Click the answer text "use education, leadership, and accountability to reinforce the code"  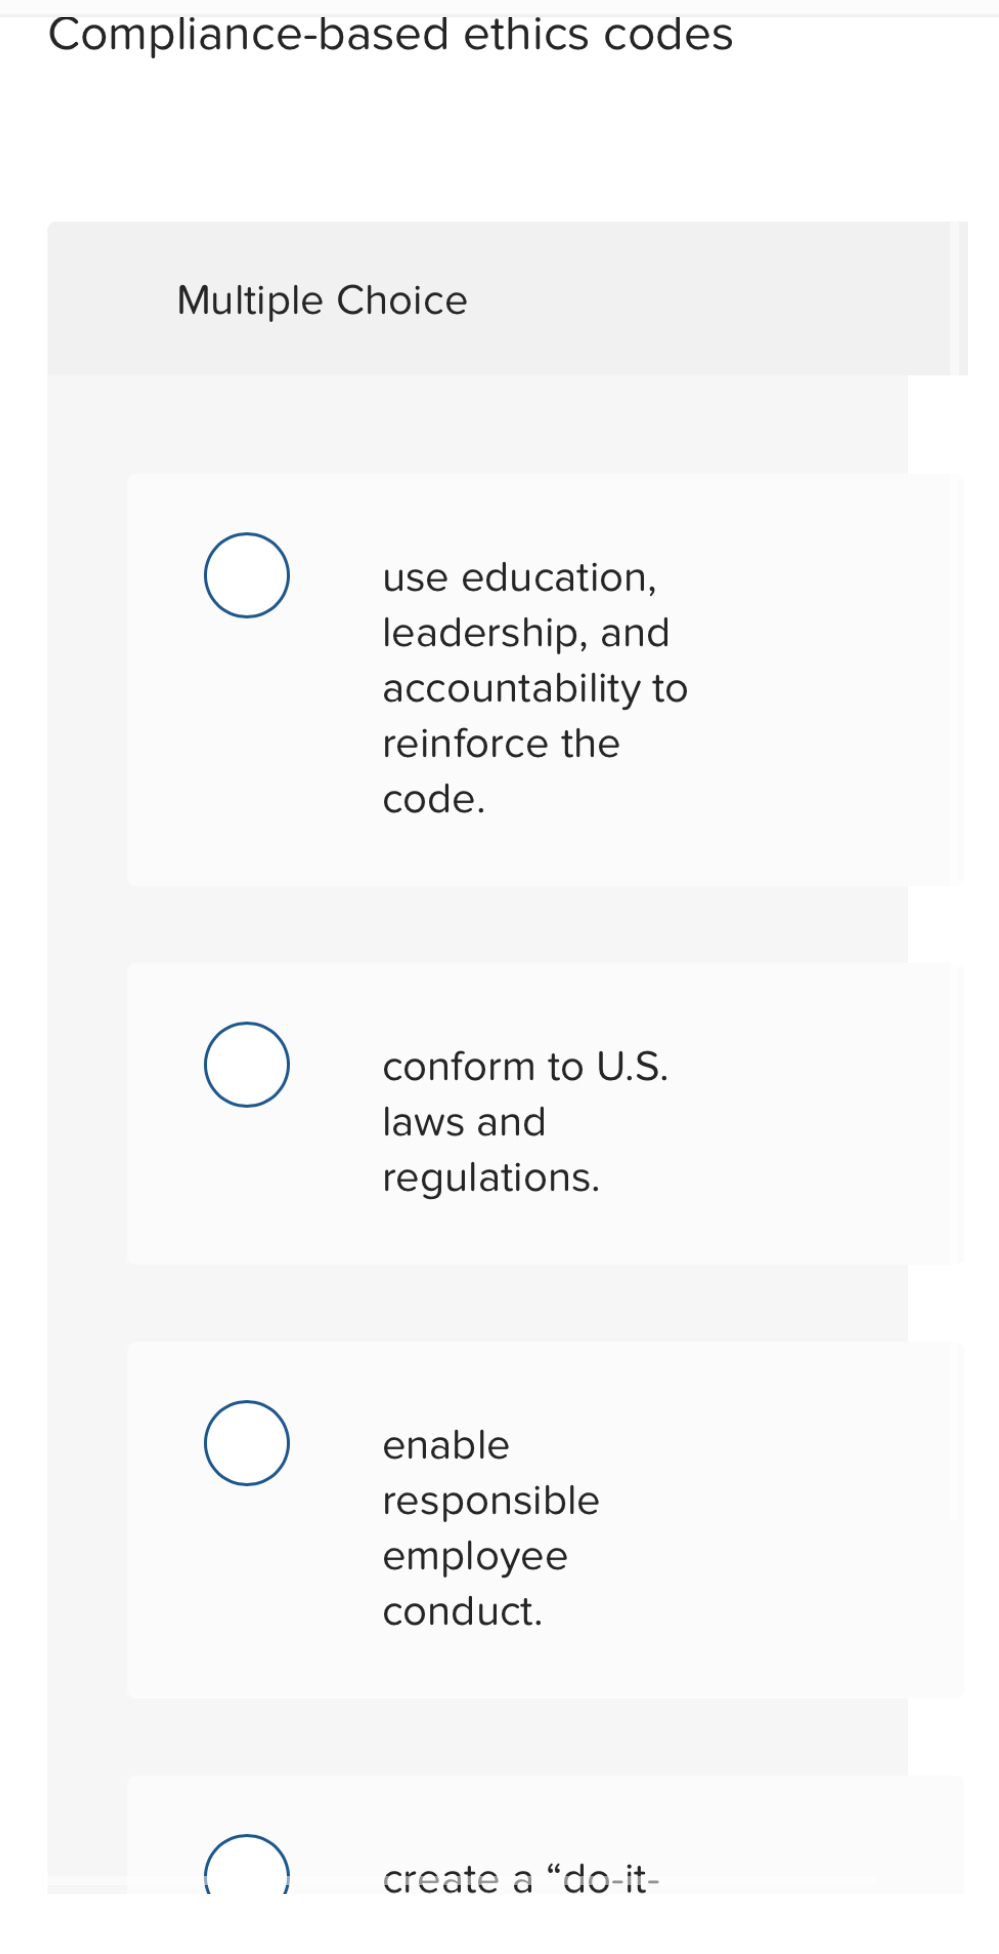point(535,687)
